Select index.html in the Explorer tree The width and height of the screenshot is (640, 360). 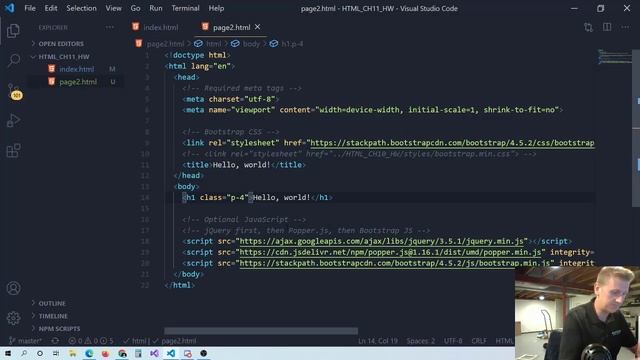pyautogui.click(x=76, y=69)
